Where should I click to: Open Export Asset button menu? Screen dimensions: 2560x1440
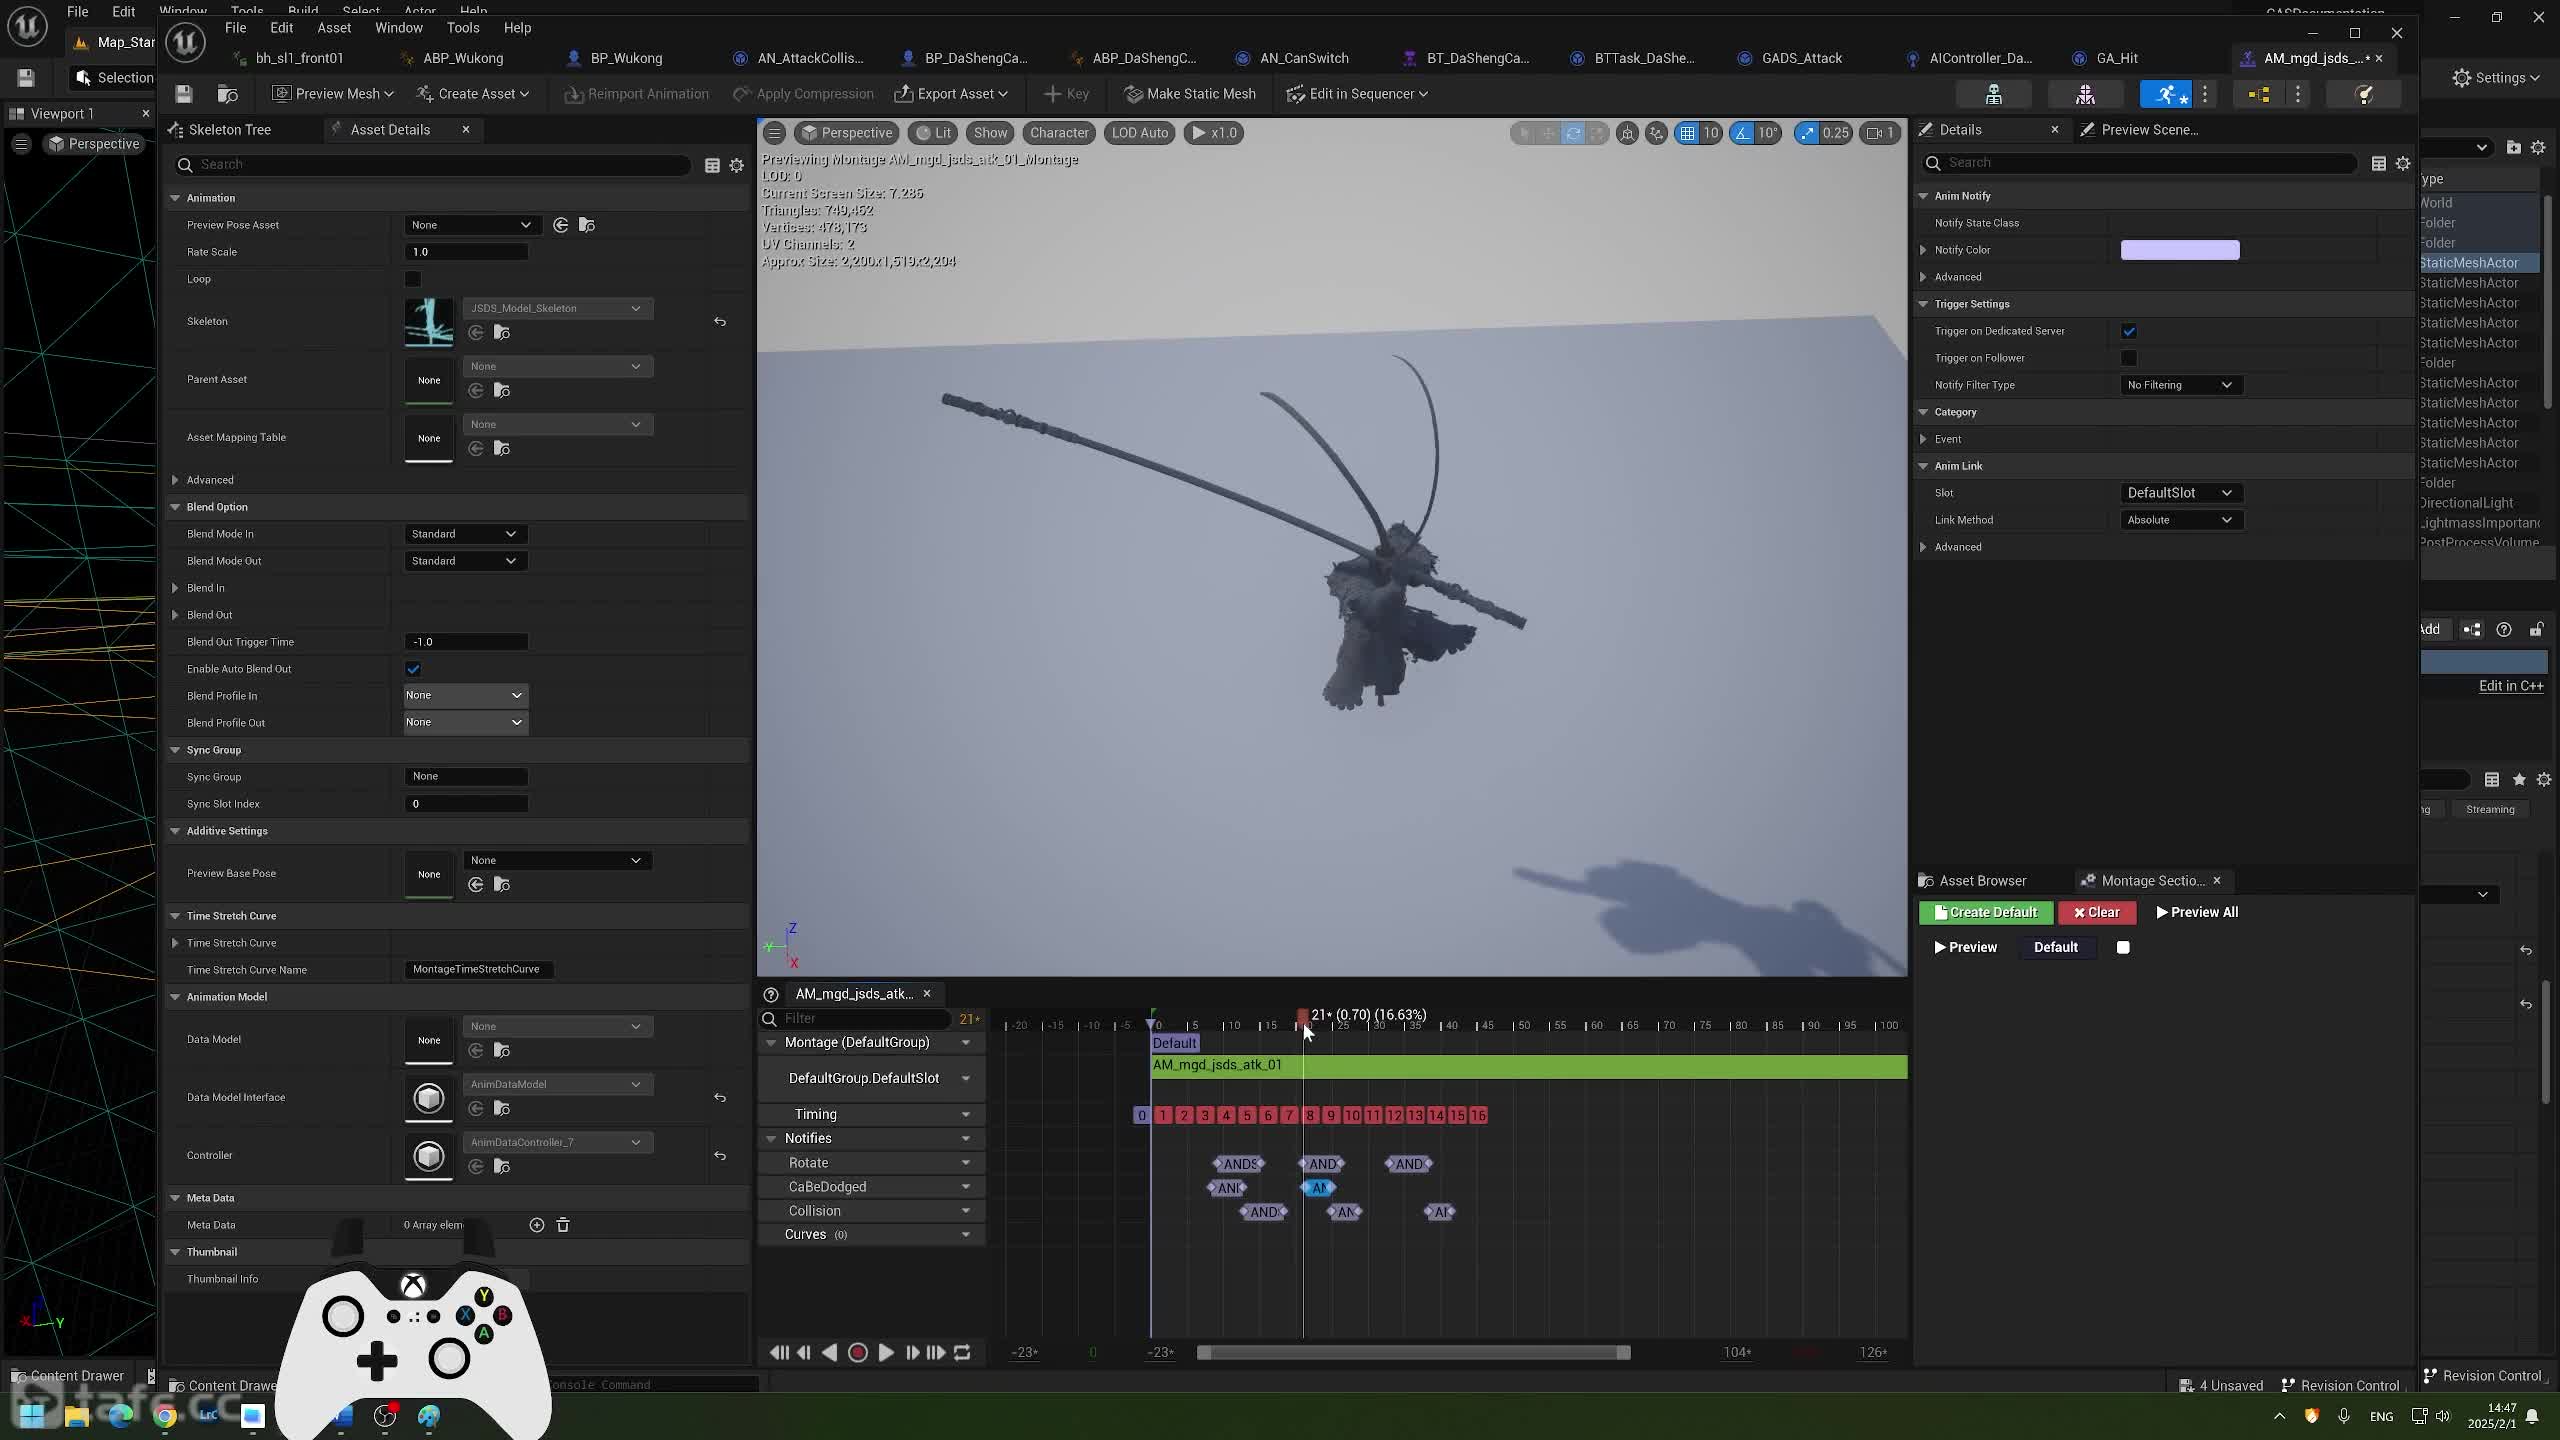[x=950, y=94]
